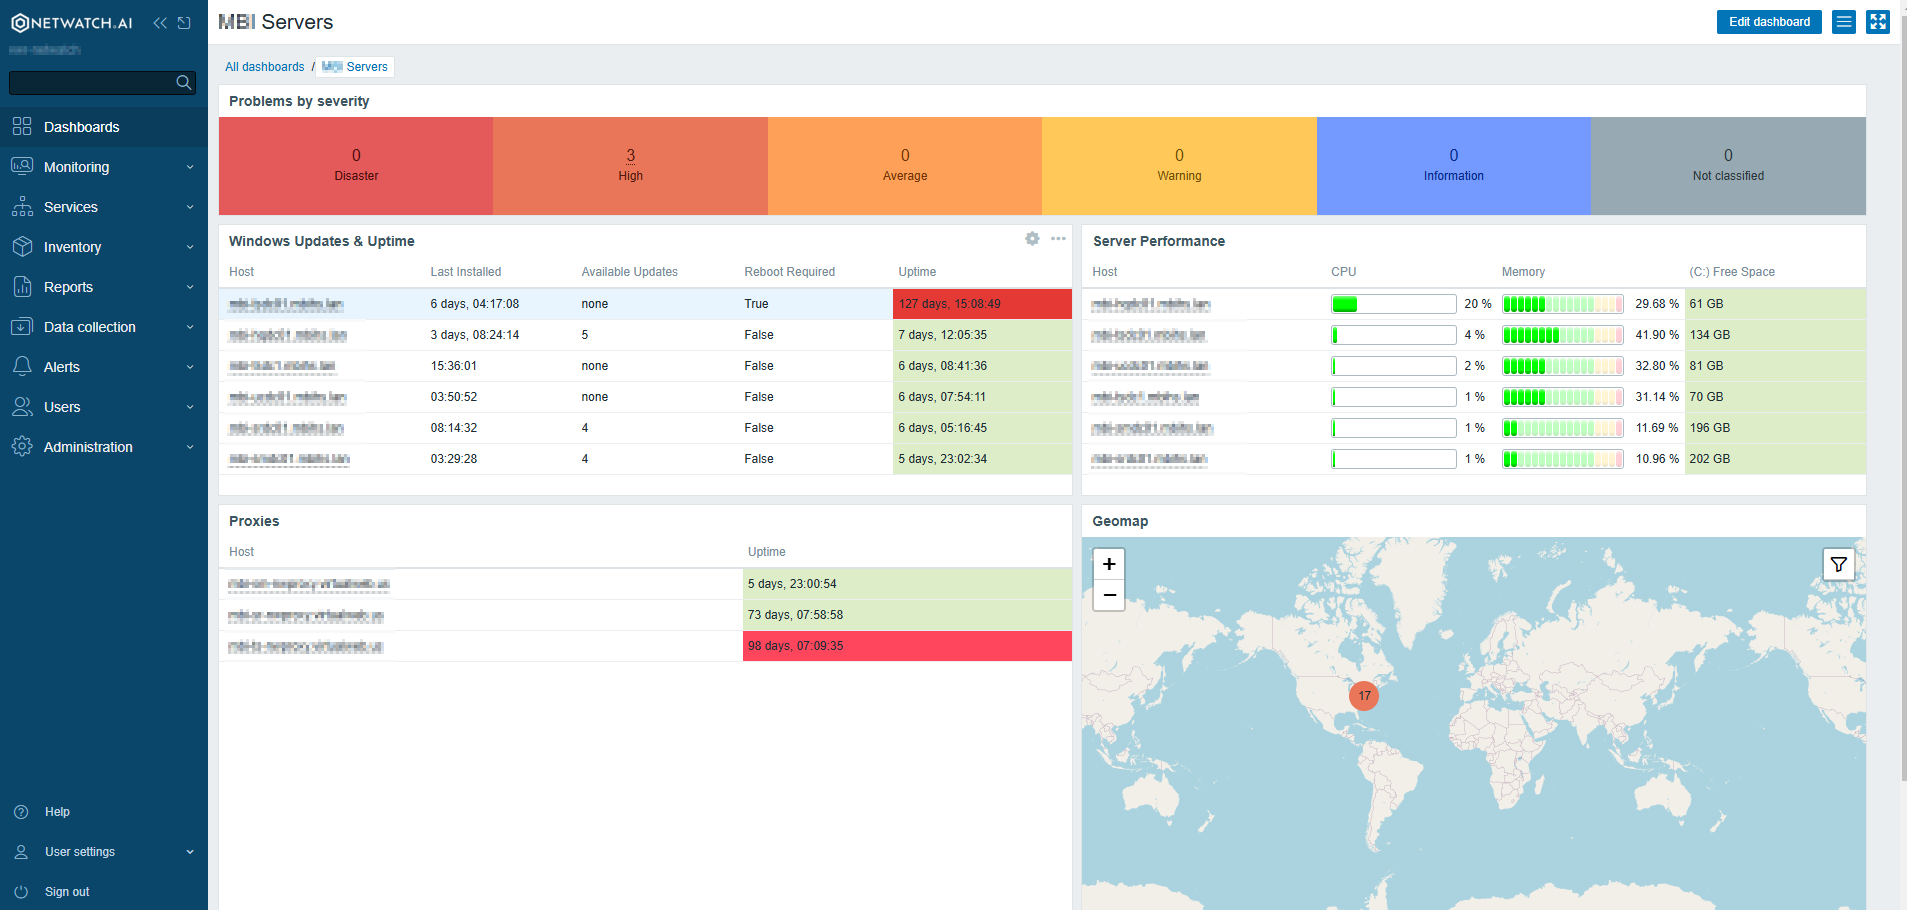The height and width of the screenshot is (910, 1907).
Task: Open the dashboard actions hamburger menu
Action: [x=1844, y=22]
